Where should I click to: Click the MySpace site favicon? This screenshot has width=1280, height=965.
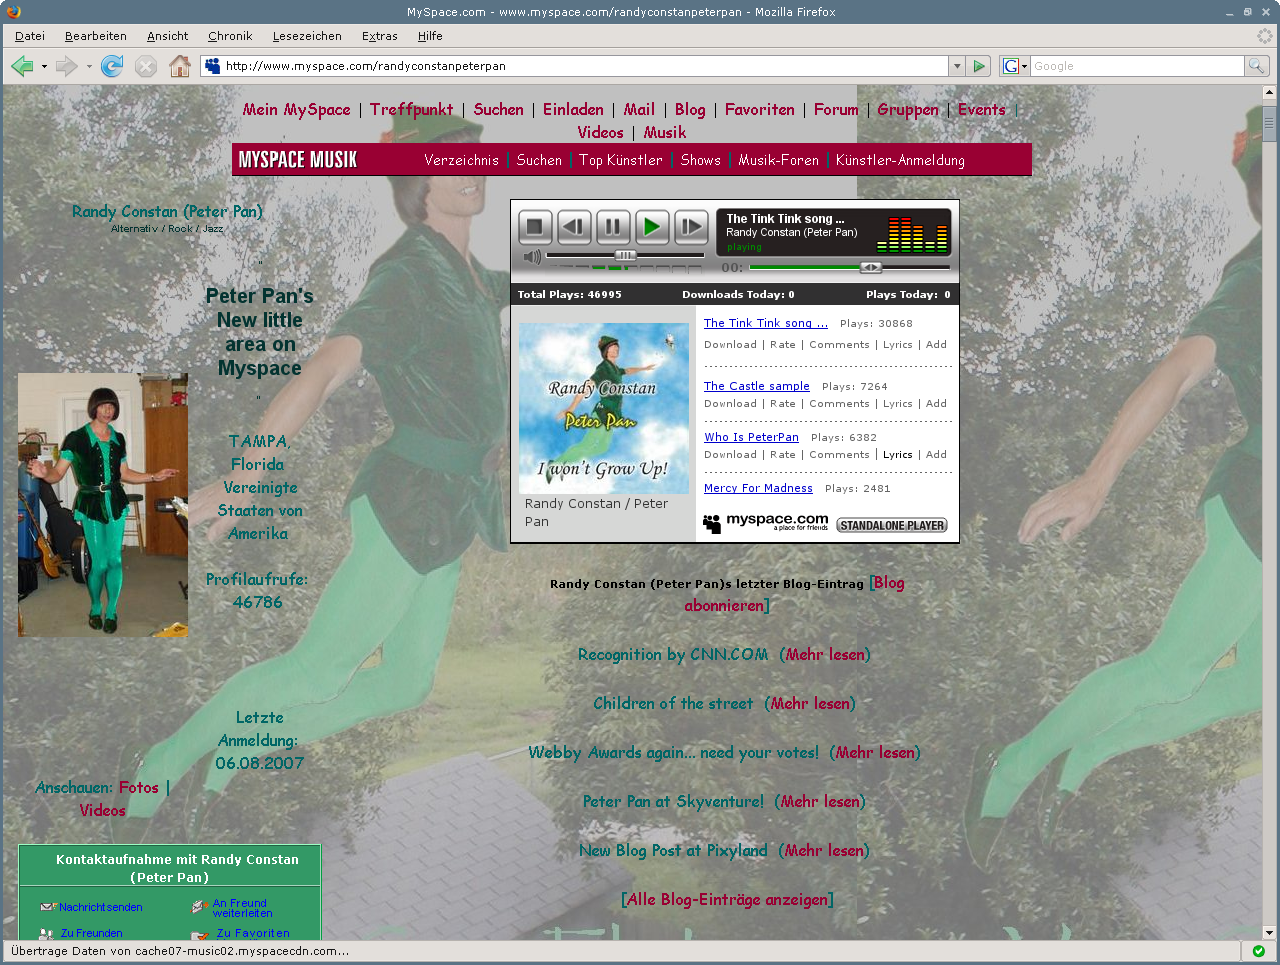tap(212, 66)
